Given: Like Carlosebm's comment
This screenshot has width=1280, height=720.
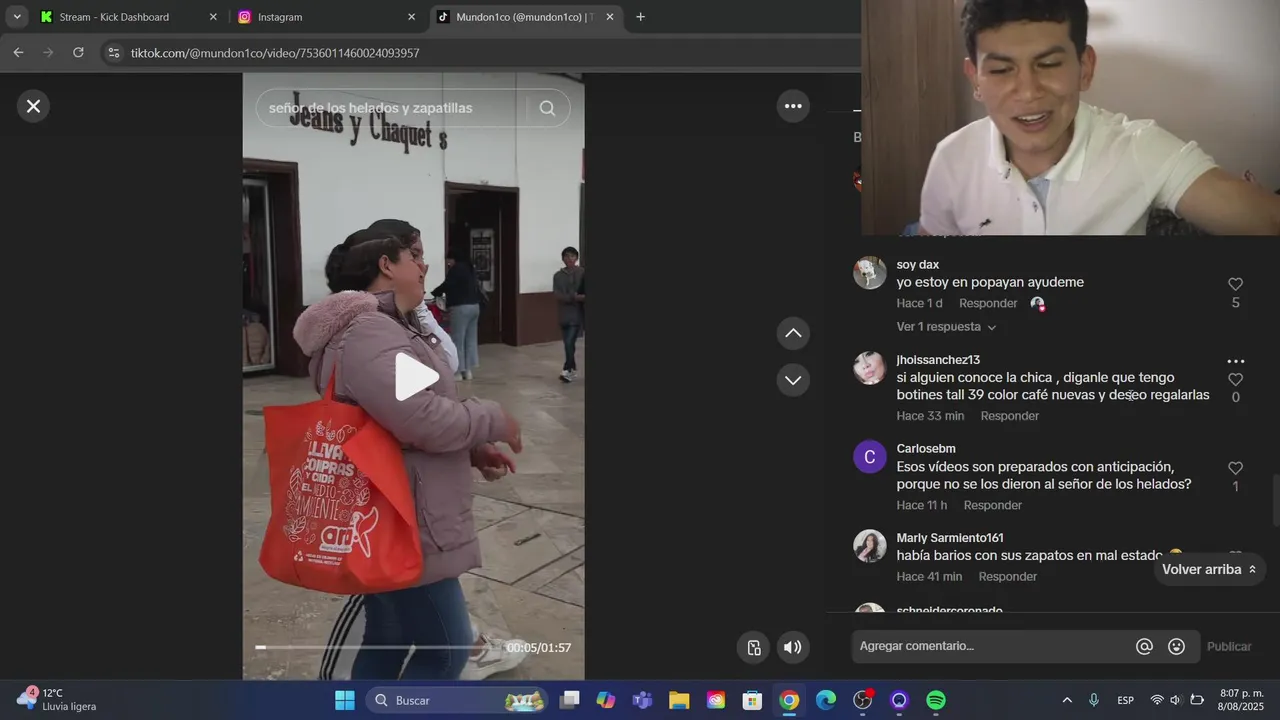Looking at the screenshot, I should (x=1235, y=468).
